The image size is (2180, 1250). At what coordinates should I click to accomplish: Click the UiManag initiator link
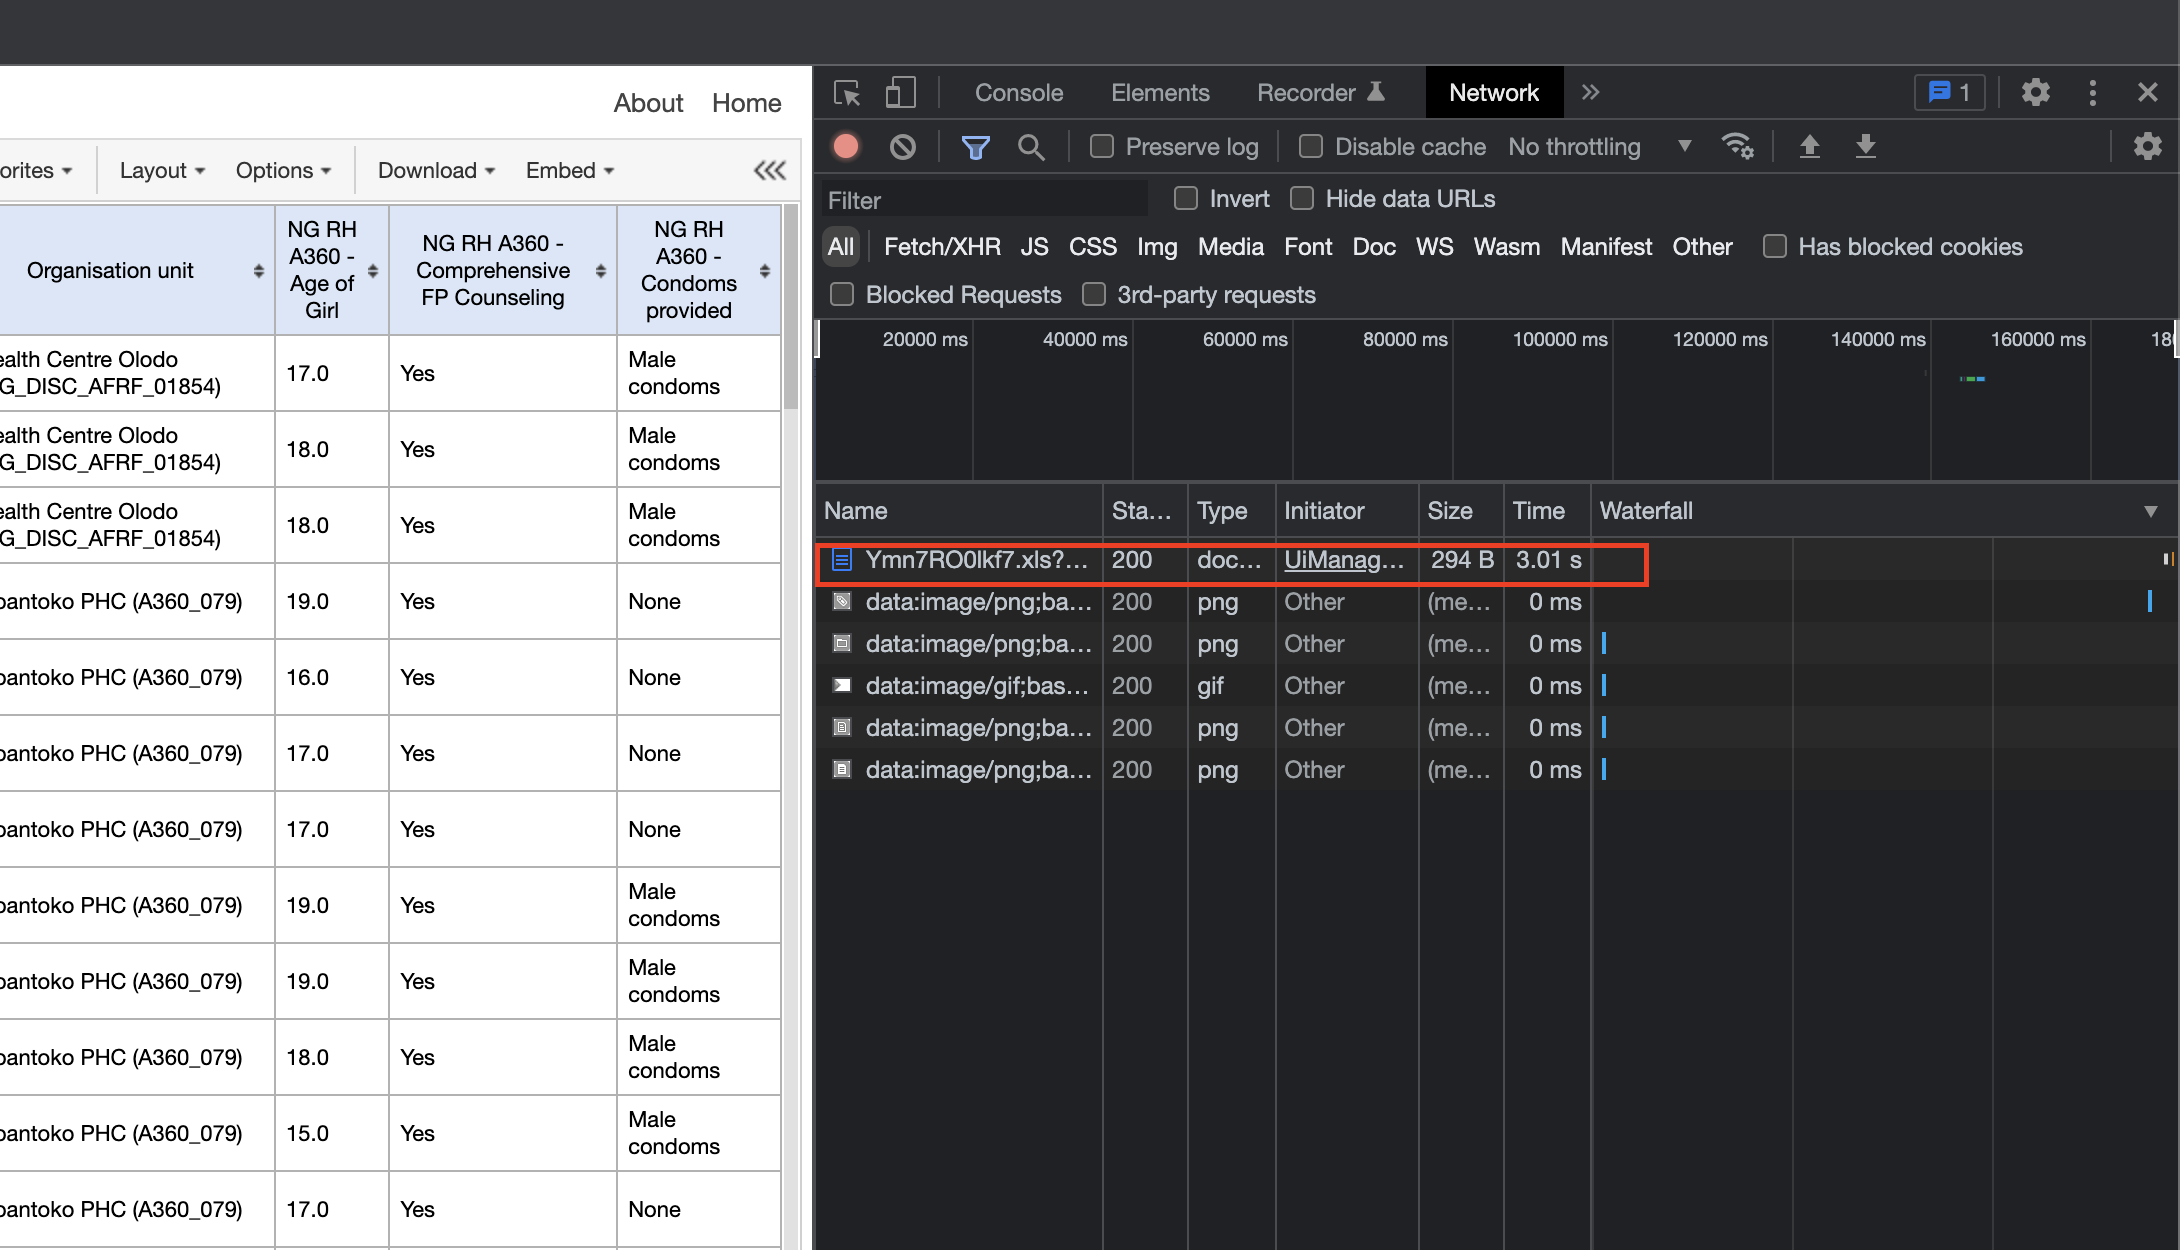click(1343, 560)
